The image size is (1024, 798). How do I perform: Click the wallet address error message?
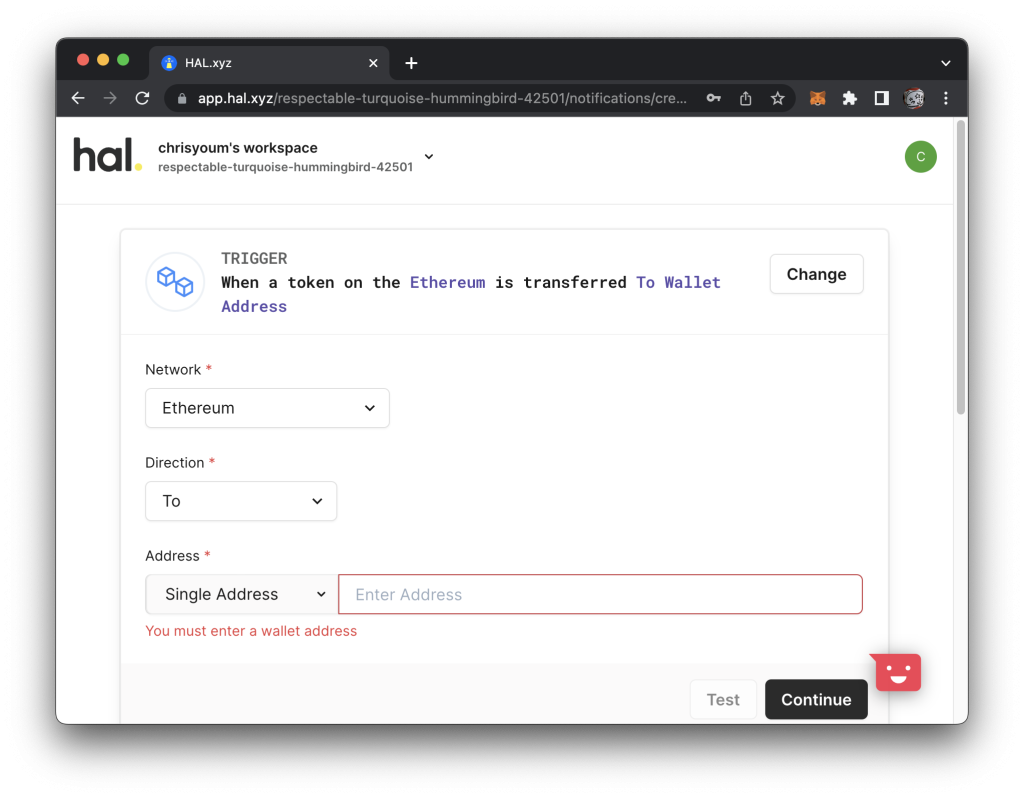[x=251, y=631]
